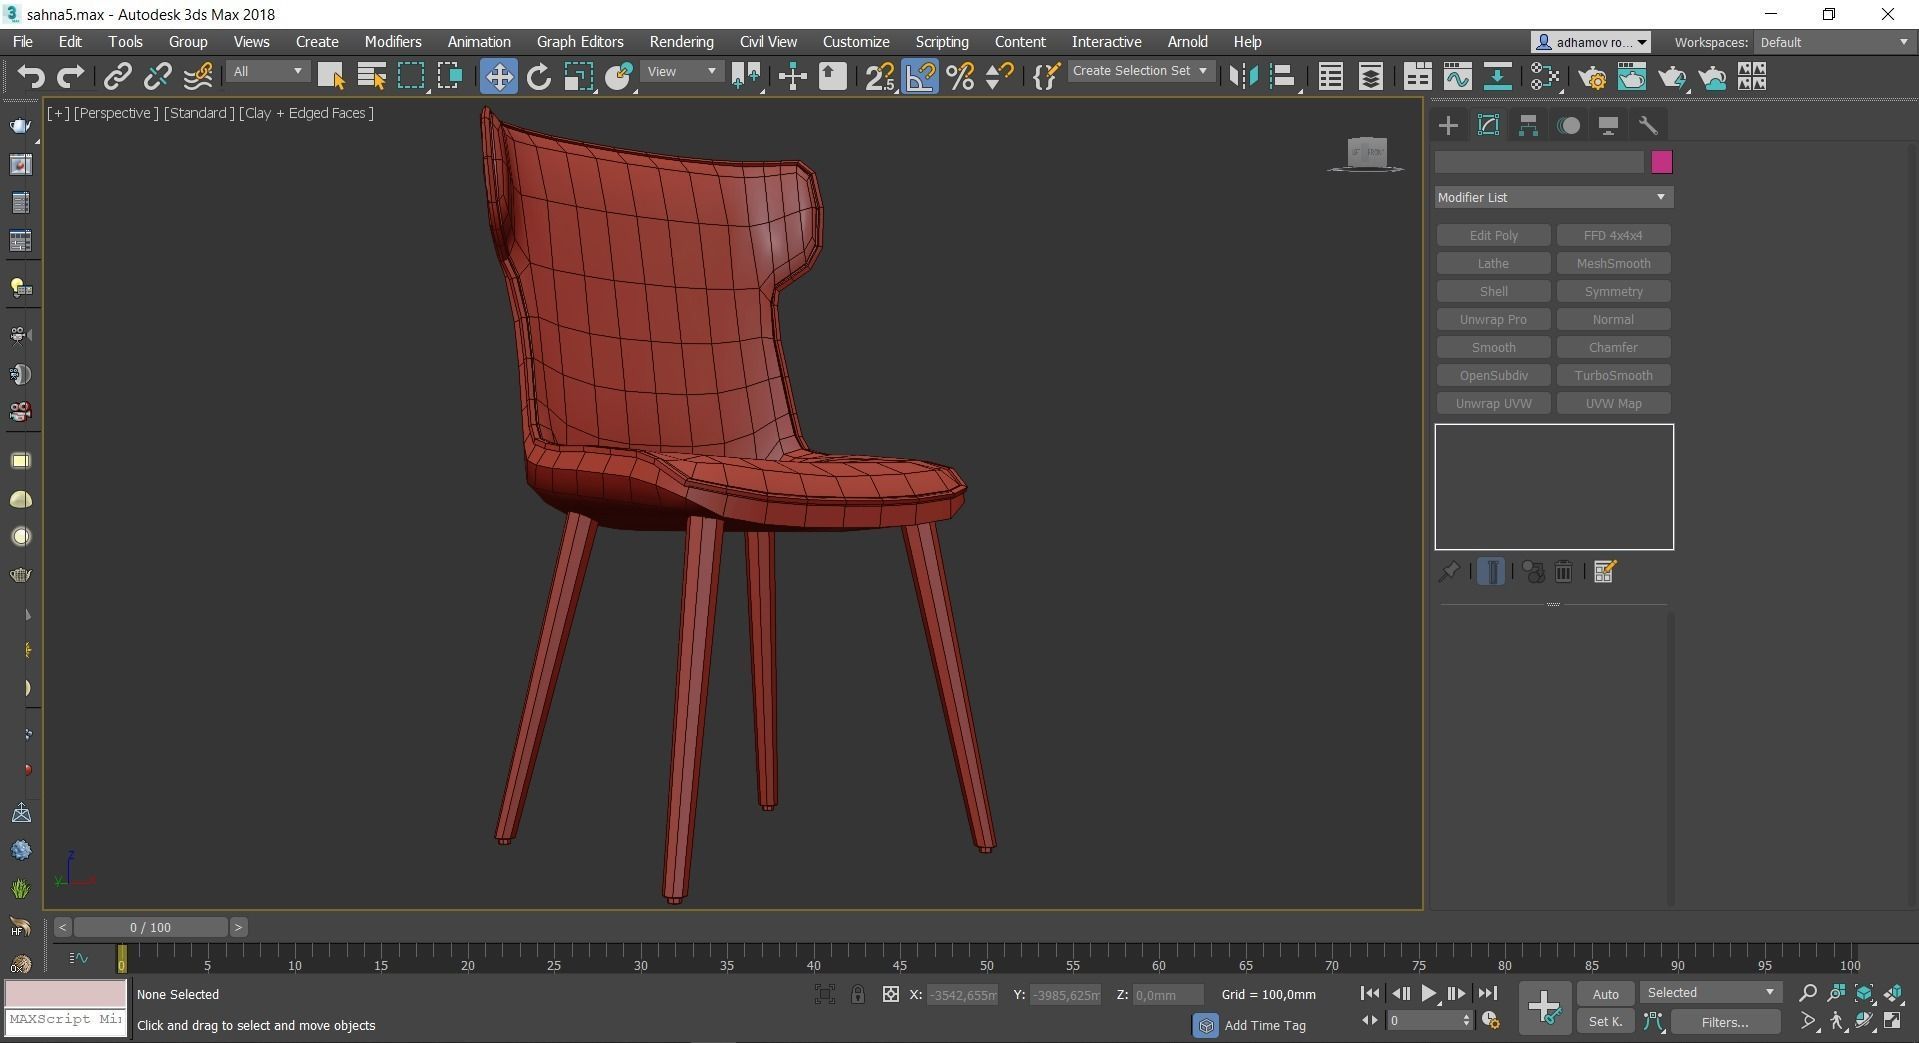Screen dimensions: 1919x1043
Task: Apply the TurboSmooth modifier button
Action: click(x=1613, y=375)
